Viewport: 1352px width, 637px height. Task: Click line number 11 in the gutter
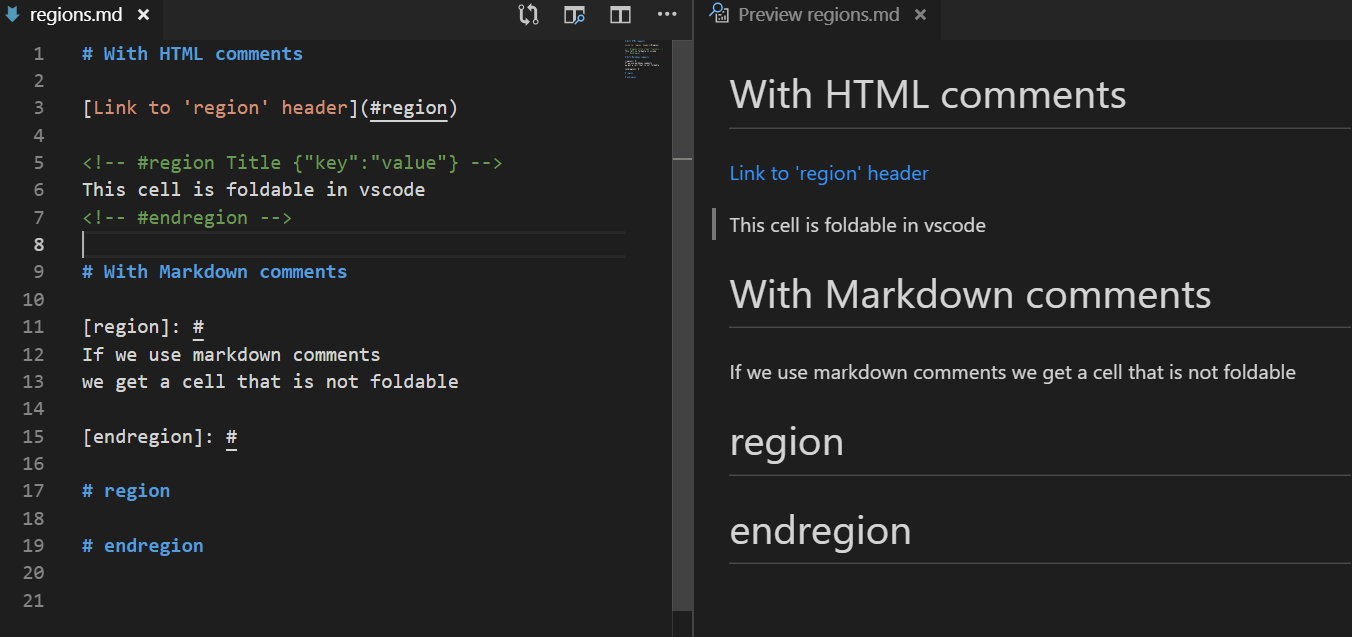coord(33,327)
